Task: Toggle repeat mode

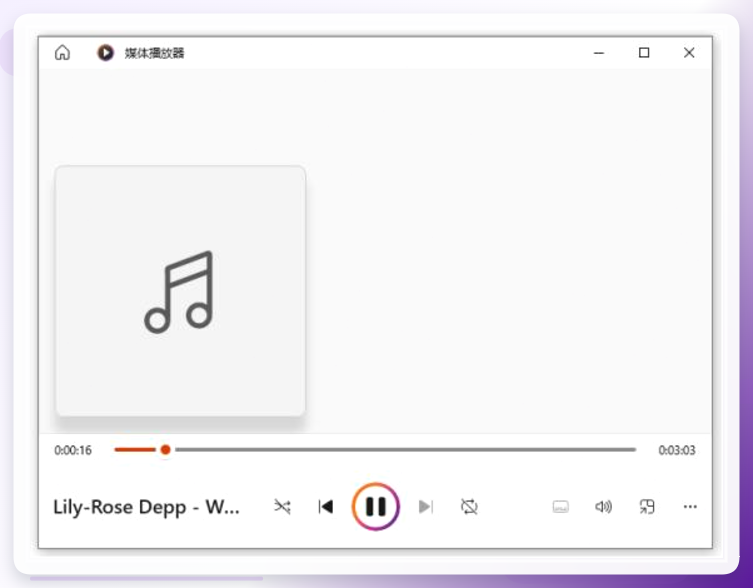Action: pos(469,506)
